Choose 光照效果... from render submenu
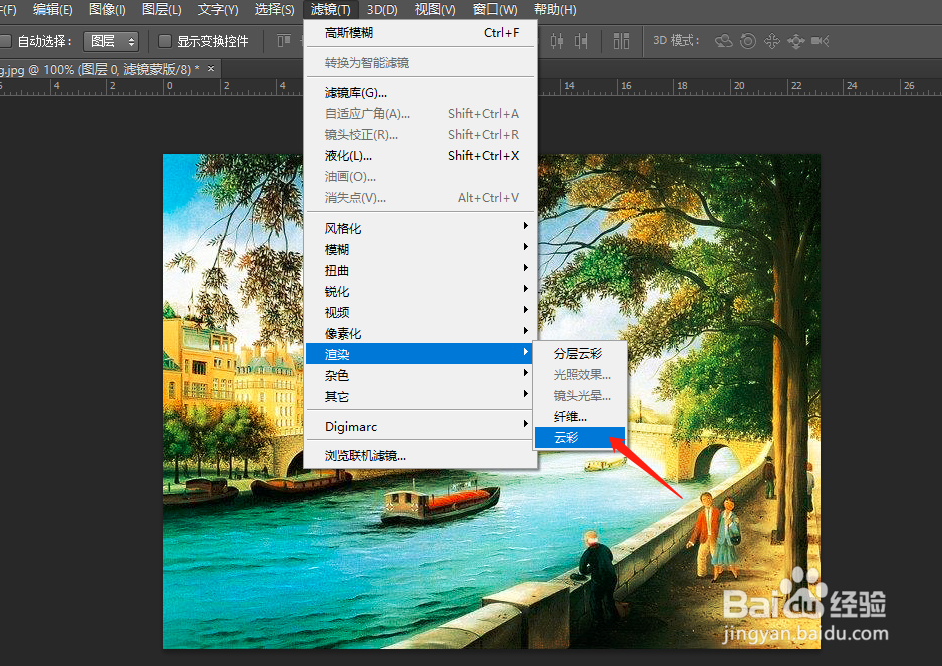 580,375
